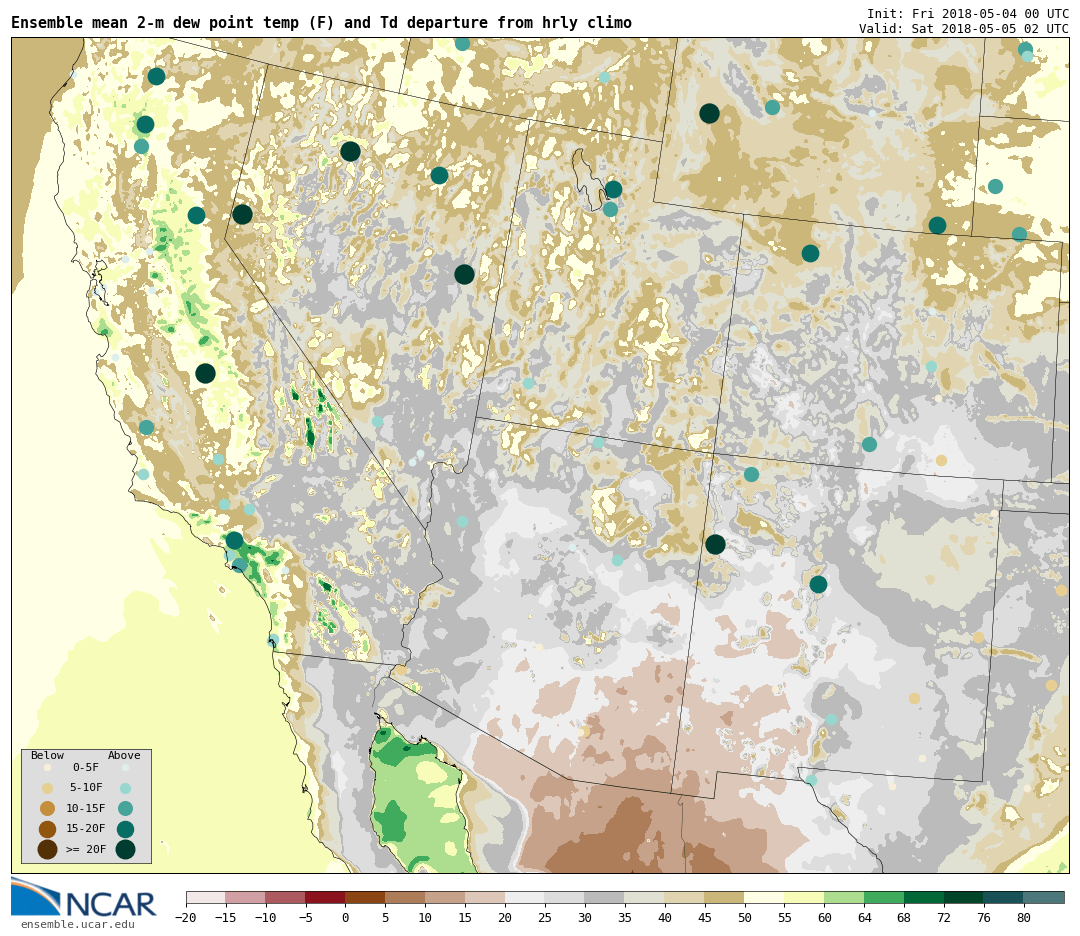Image resolution: width=1080 pixels, height=936 pixels.
Task: Click the light '5-10F' below legend circle
Action: click(x=47, y=788)
